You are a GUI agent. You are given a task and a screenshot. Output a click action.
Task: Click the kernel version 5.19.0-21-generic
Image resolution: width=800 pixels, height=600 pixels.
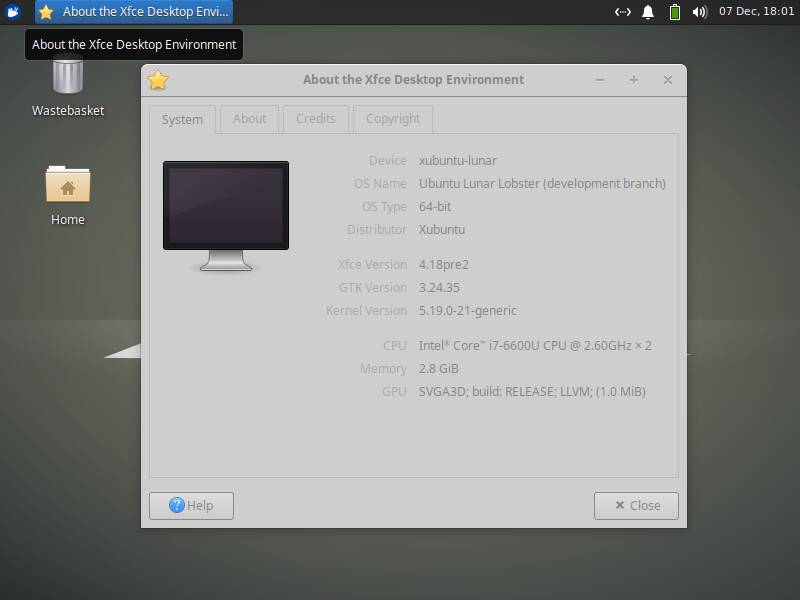467,311
